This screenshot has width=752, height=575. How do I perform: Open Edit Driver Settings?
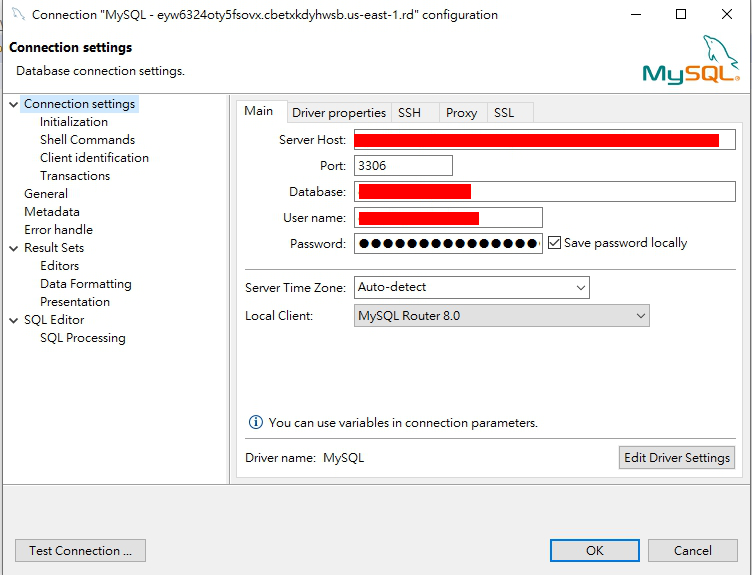[677, 458]
